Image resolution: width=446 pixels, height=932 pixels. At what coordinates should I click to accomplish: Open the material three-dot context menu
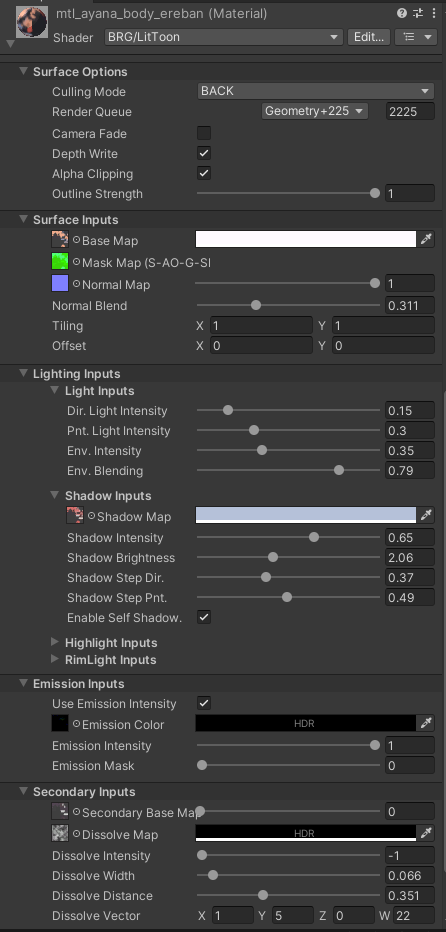pyautogui.click(x=434, y=13)
